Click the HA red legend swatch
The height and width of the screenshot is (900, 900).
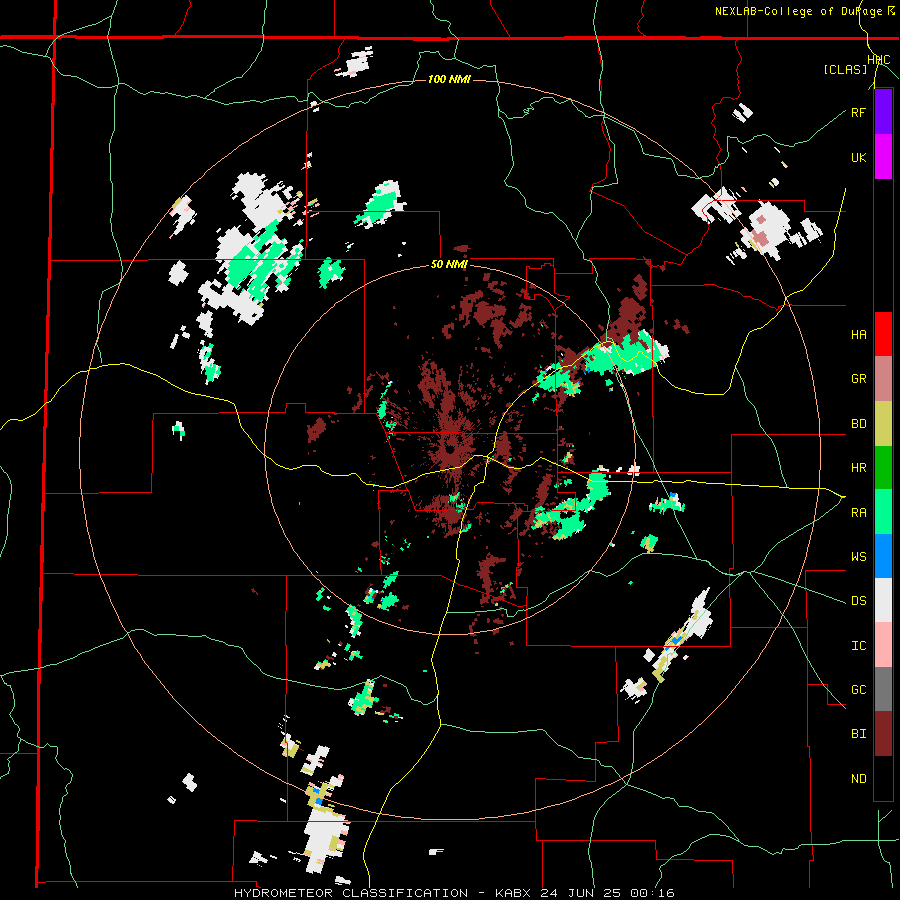click(883, 334)
